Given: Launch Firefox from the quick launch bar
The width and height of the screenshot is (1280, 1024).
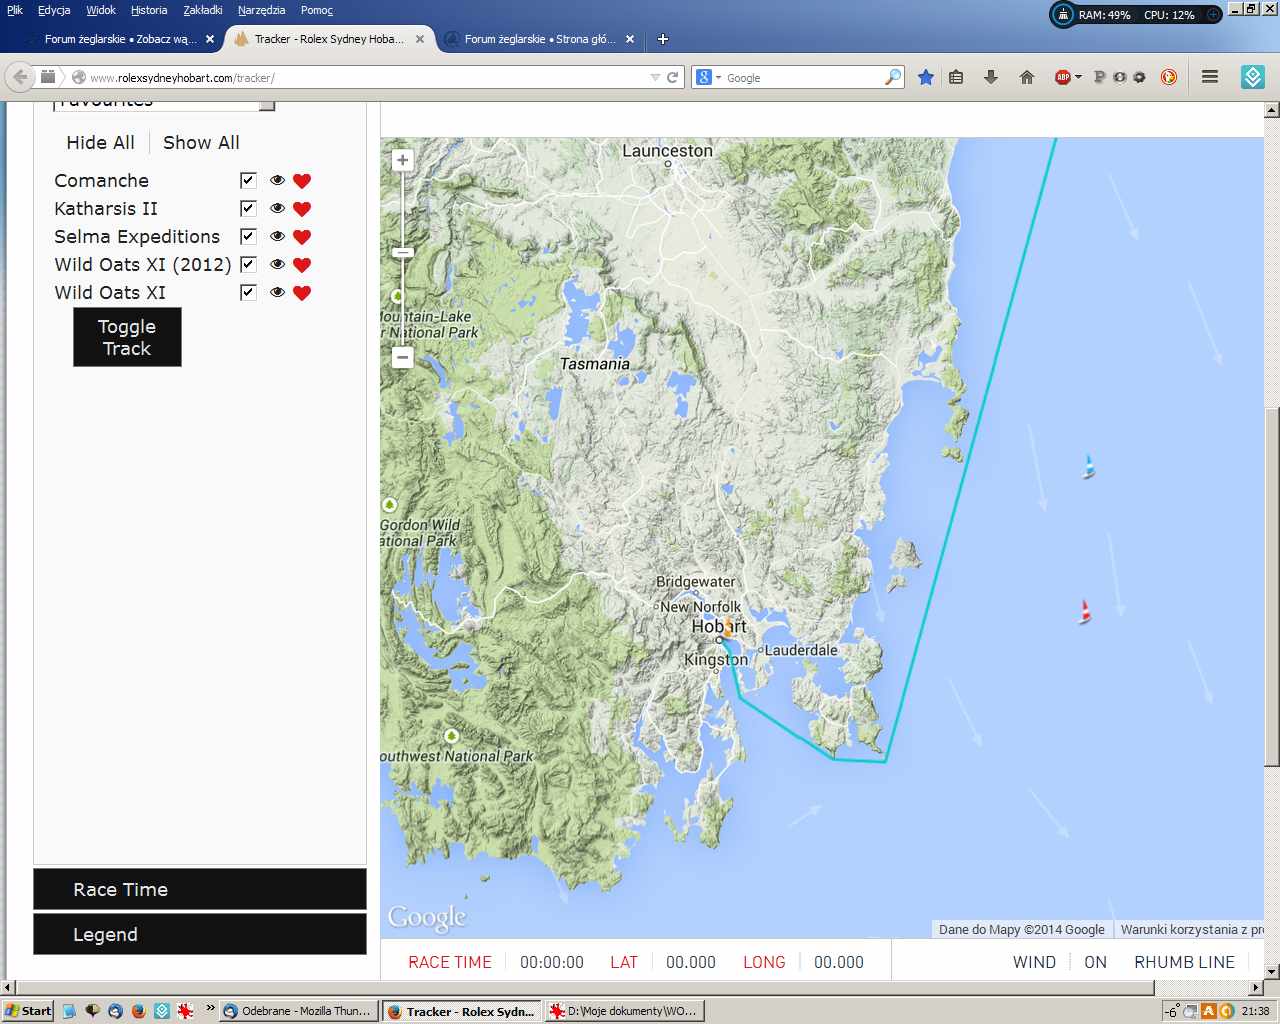Looking at the screenshot, I should (x=138, y=1011).
